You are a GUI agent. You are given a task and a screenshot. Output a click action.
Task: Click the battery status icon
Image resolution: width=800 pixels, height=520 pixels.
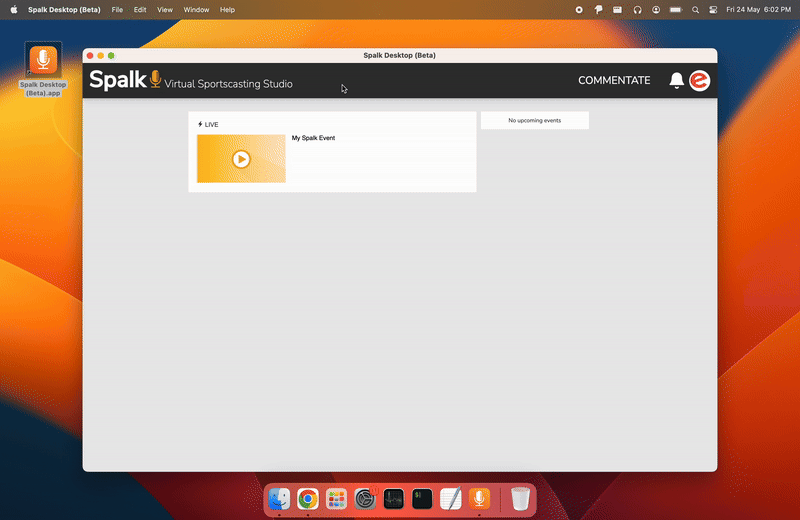tap(676, 10)
